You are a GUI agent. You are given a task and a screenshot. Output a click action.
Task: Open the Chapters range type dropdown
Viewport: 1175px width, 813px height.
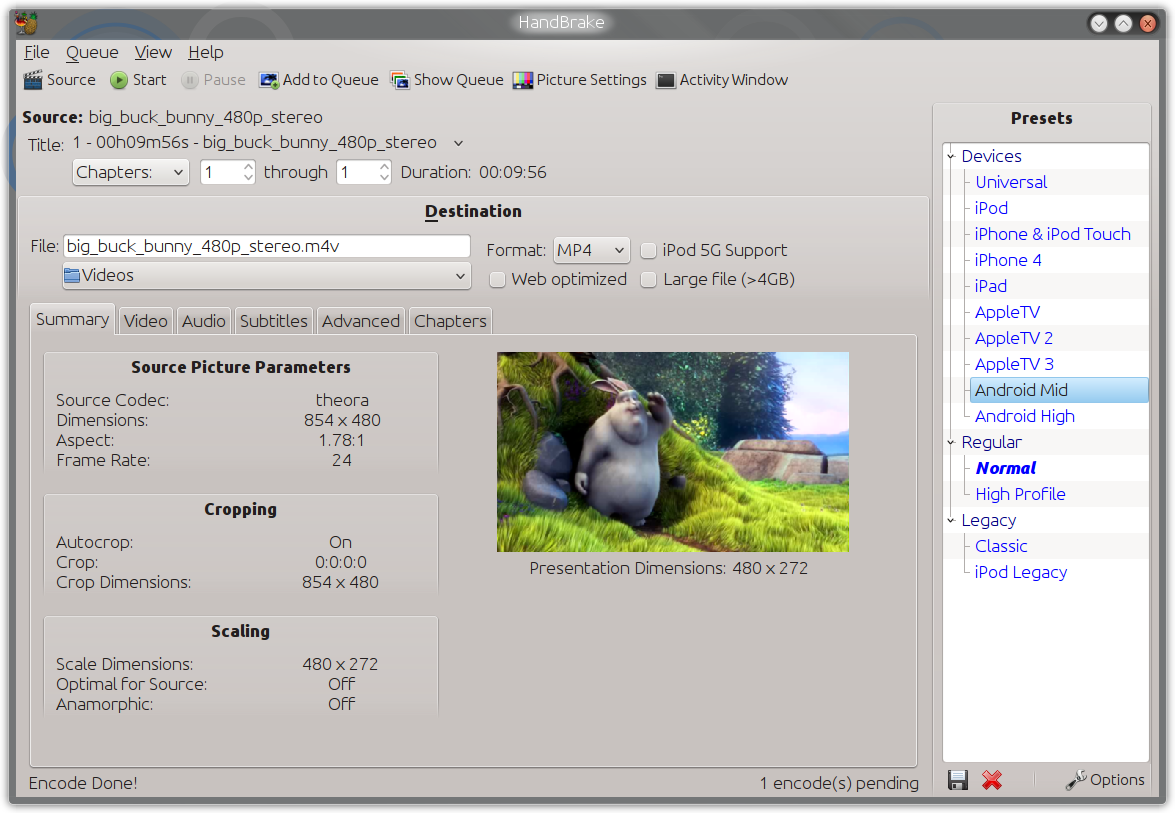(130, 172)
